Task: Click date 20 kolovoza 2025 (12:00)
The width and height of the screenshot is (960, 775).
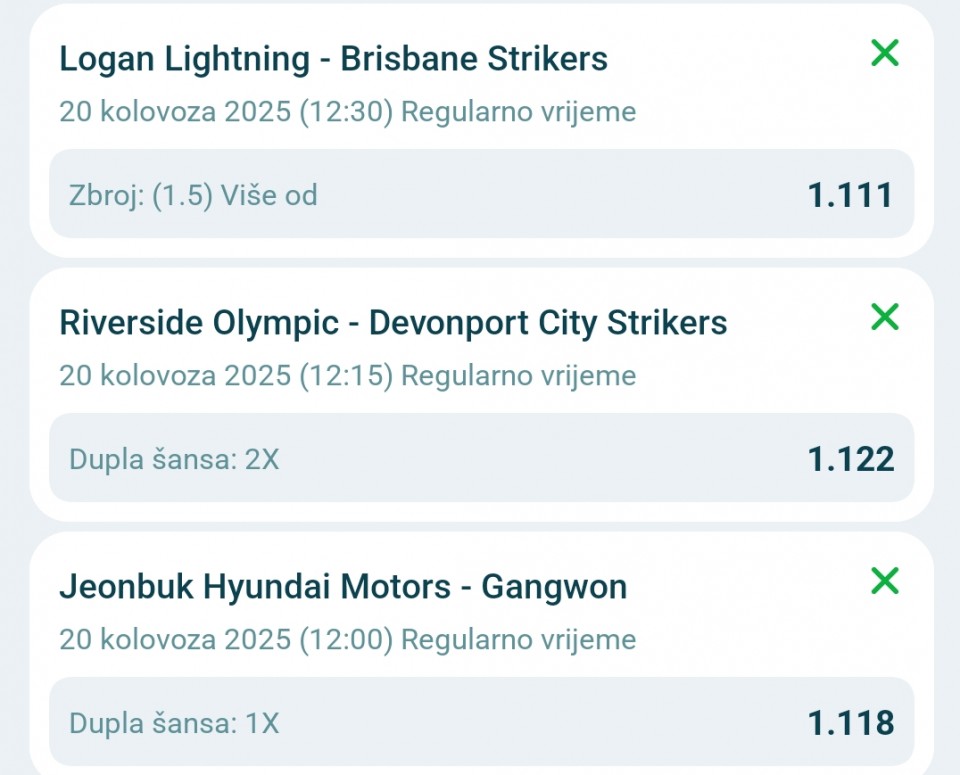Action: pos(226,640)
